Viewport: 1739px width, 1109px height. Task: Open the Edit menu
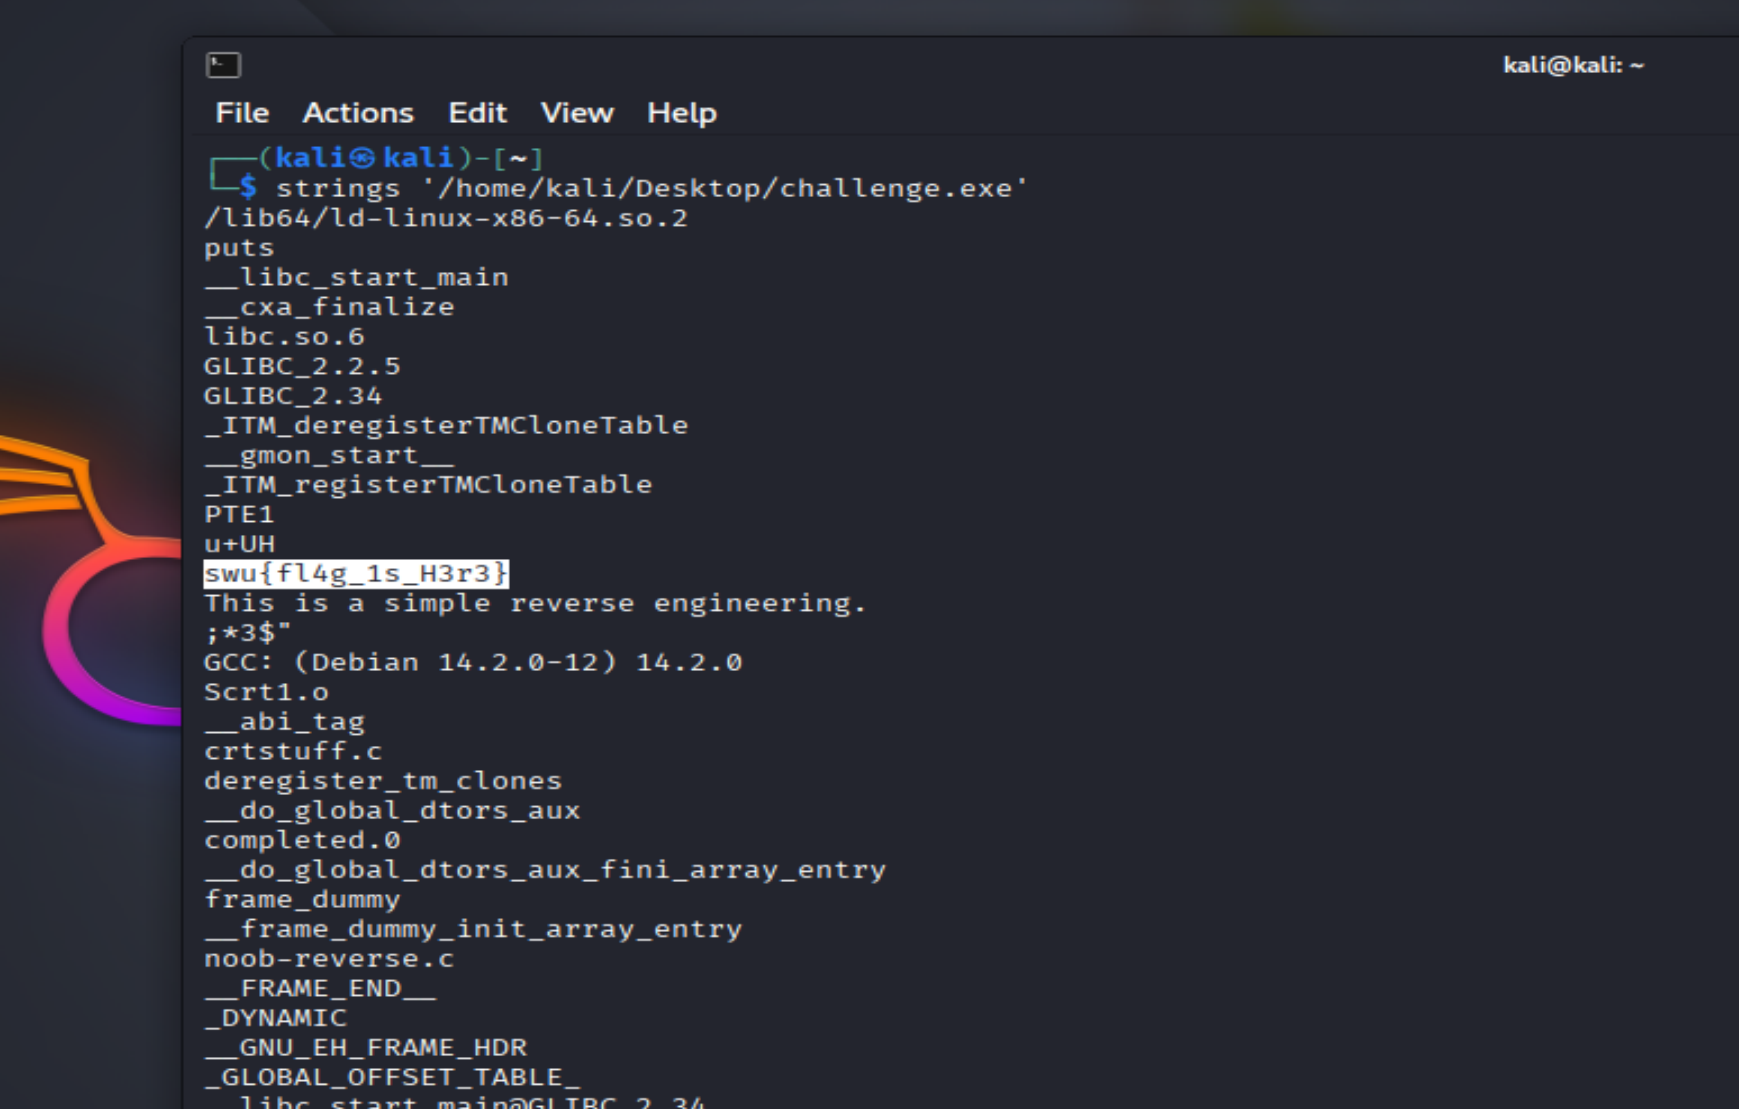[477, 113]
